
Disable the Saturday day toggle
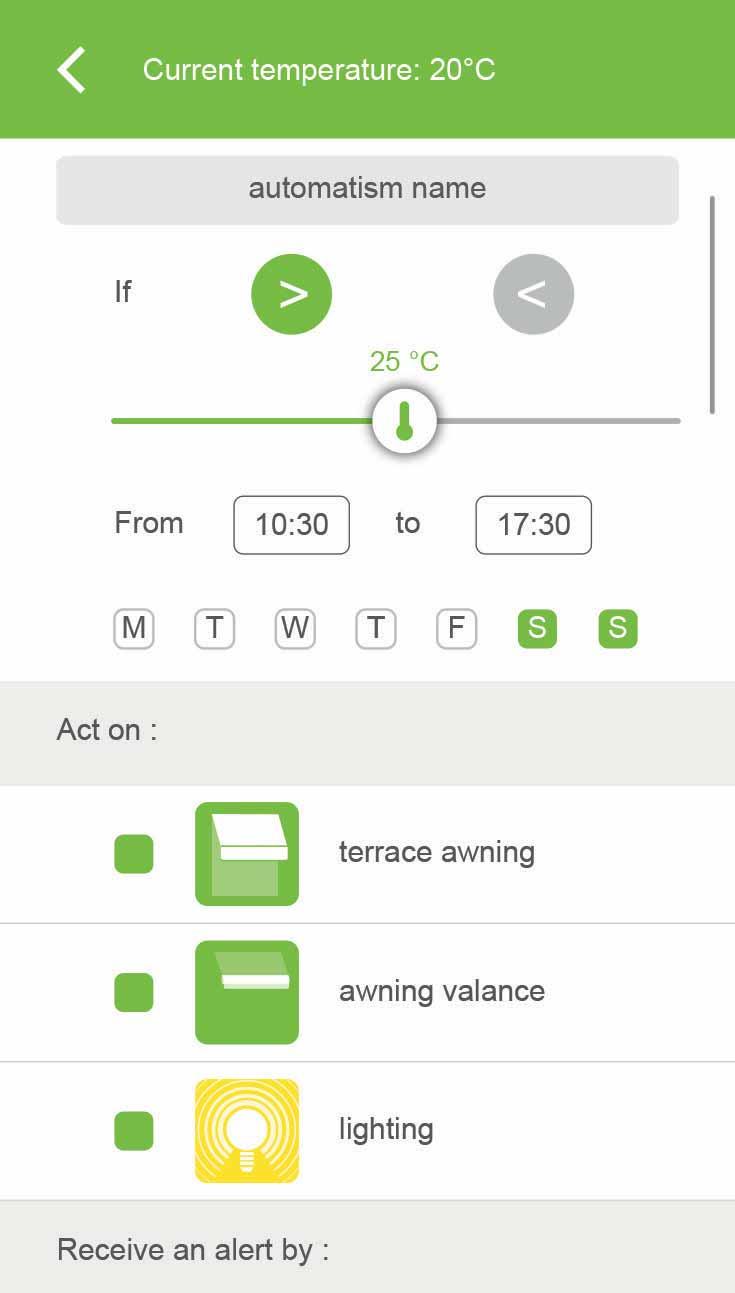click(537, 629)
